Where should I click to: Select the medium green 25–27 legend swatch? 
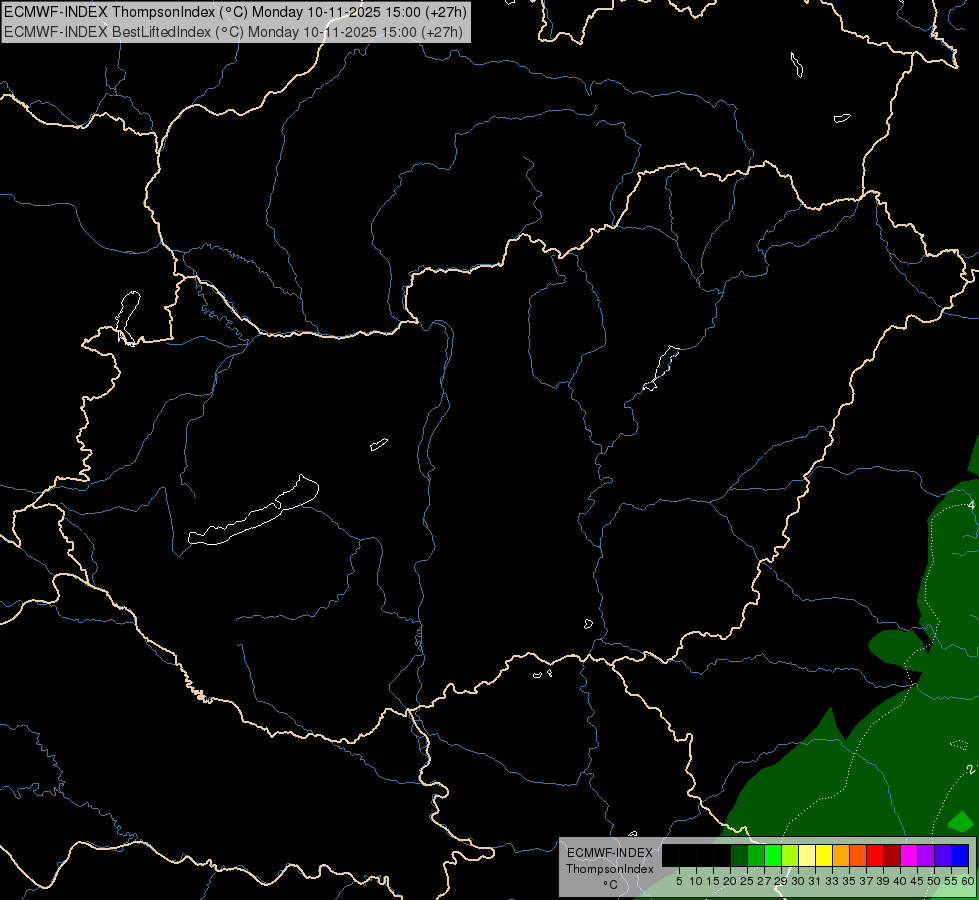(x=756, y=855)
